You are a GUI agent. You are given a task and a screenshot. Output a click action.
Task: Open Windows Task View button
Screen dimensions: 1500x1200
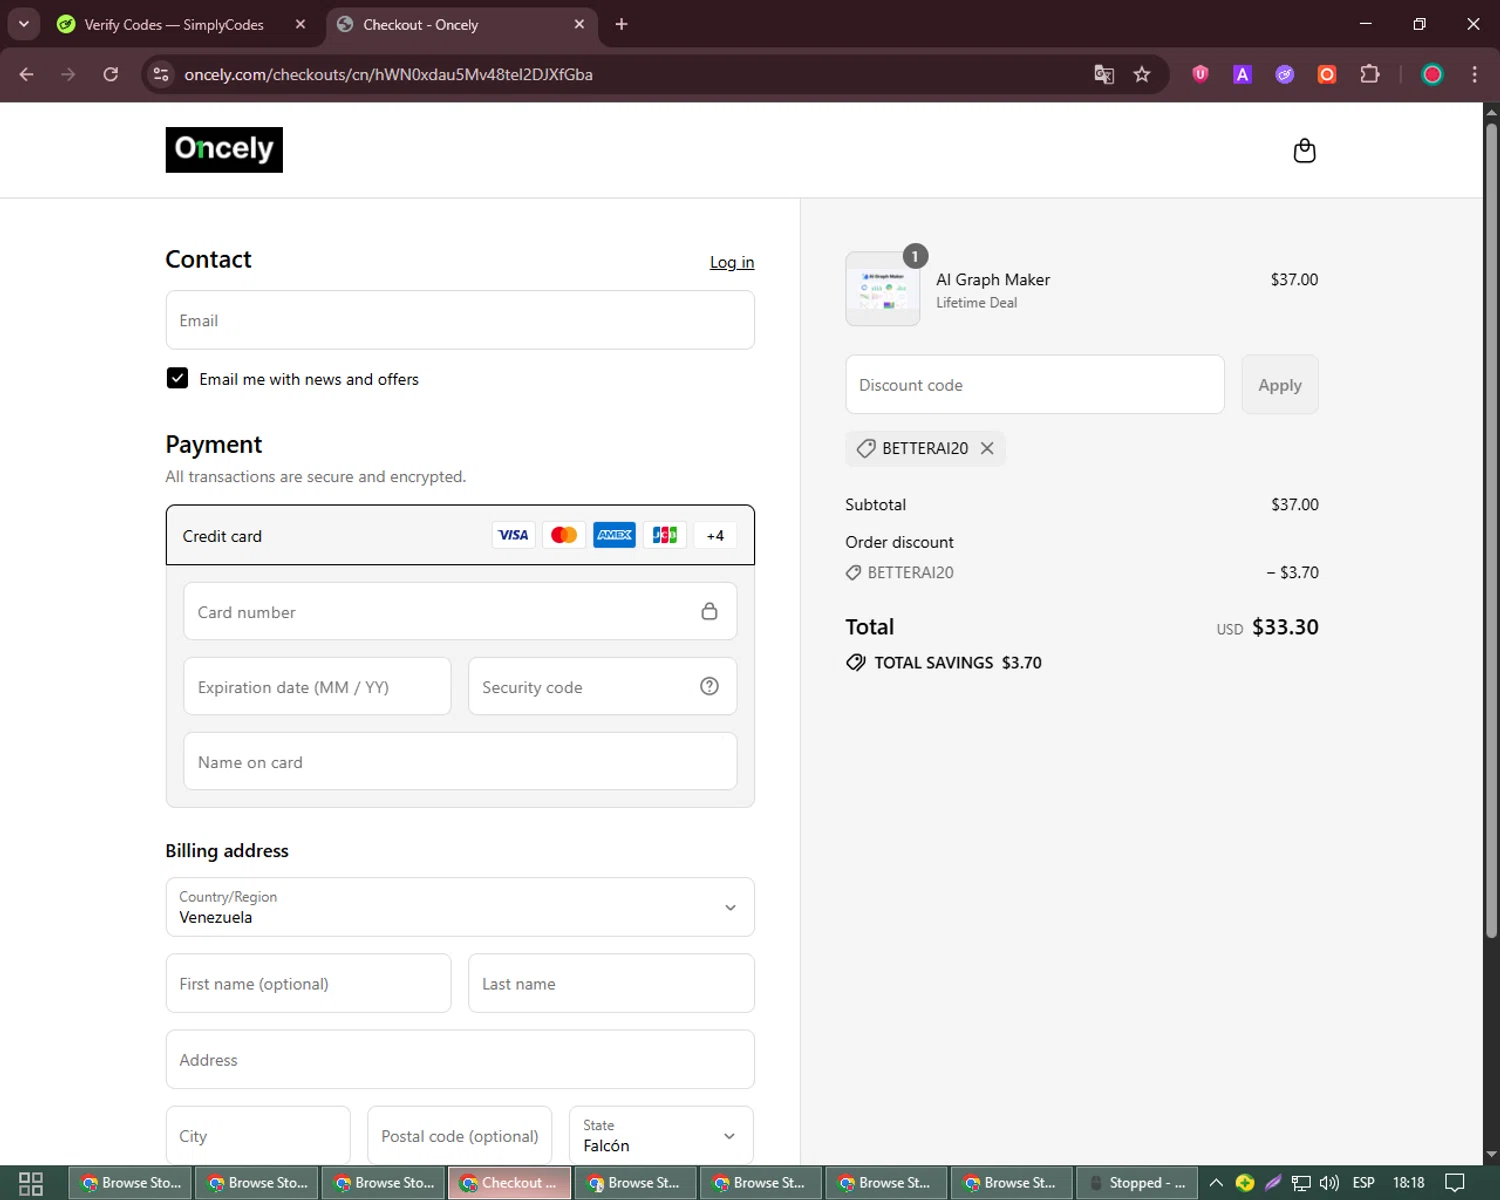(31, 1183)
